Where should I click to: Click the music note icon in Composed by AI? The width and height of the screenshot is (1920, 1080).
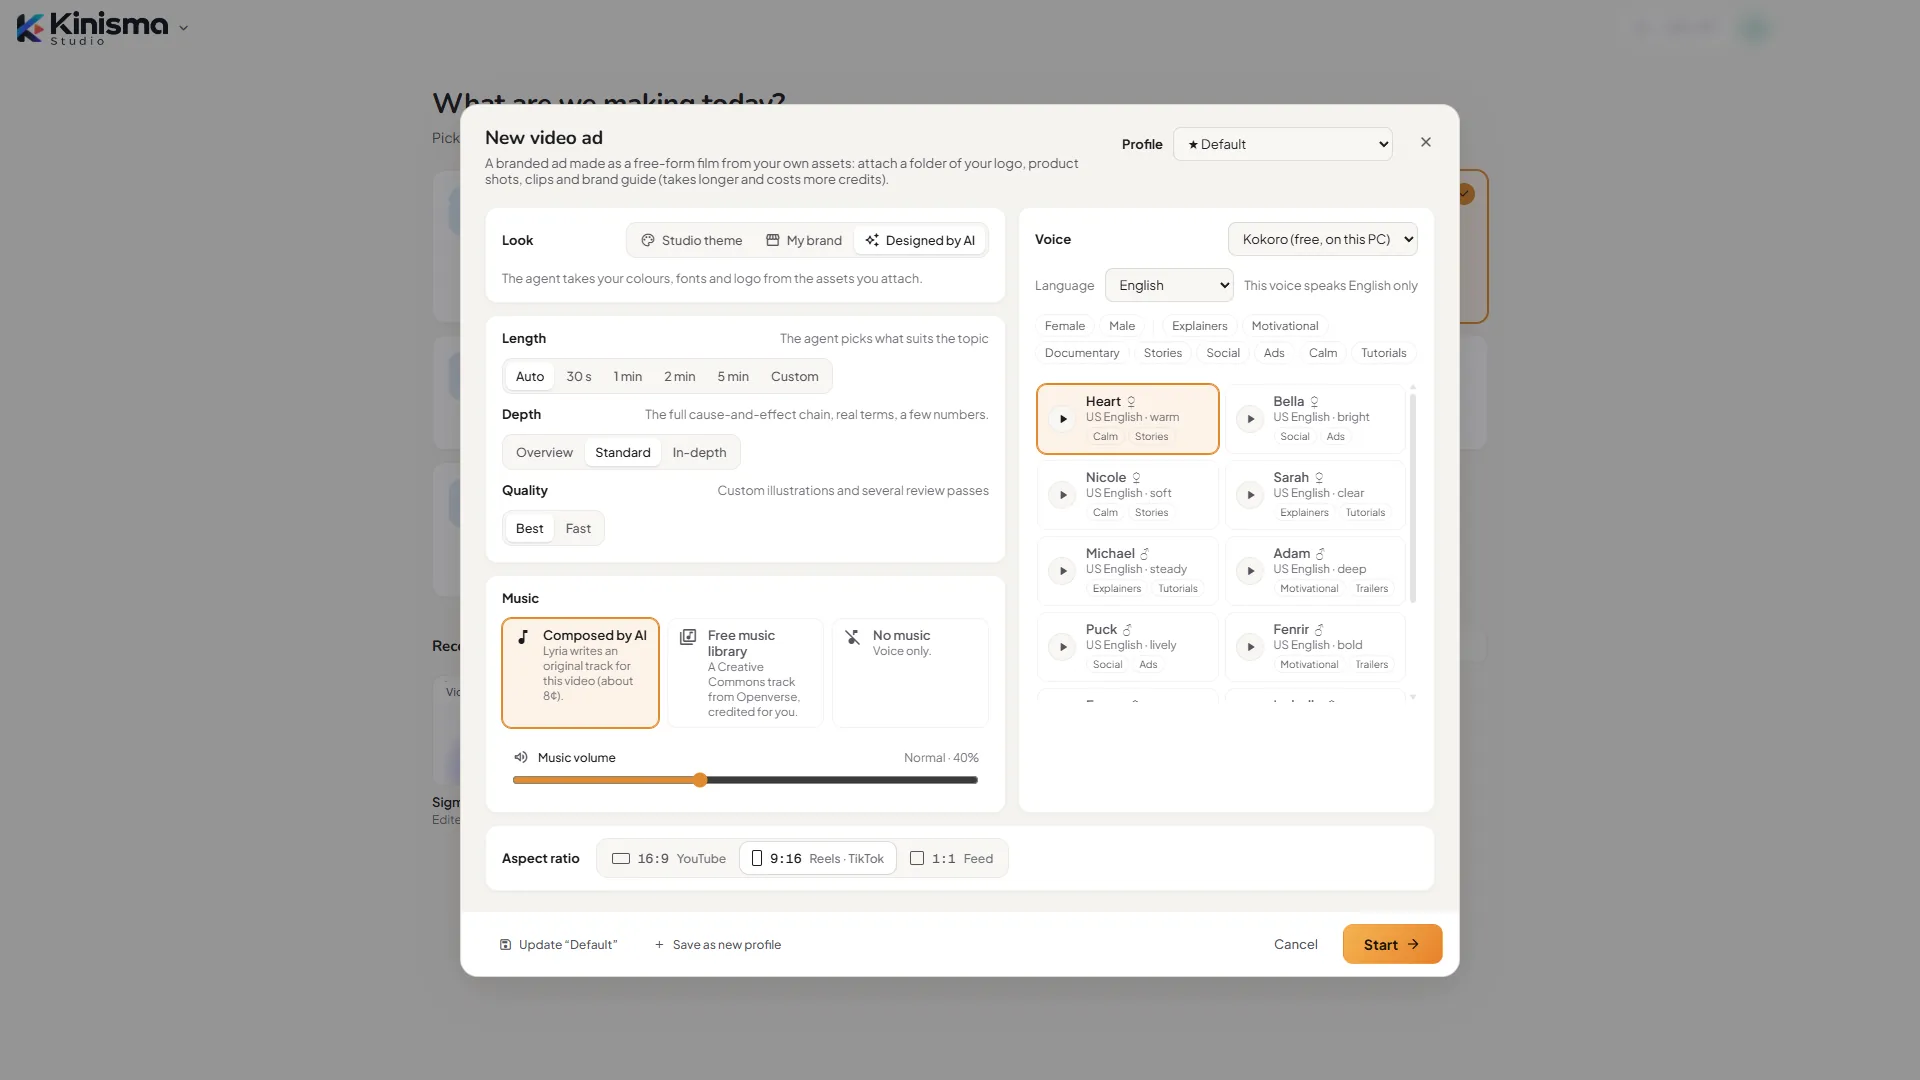pos(523,636)
